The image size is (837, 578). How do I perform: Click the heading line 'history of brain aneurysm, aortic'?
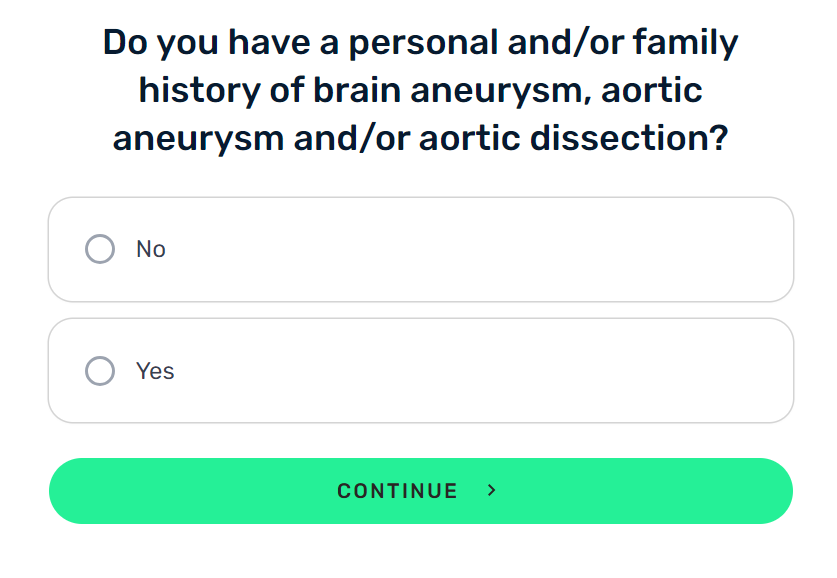(x=421, y=90)
